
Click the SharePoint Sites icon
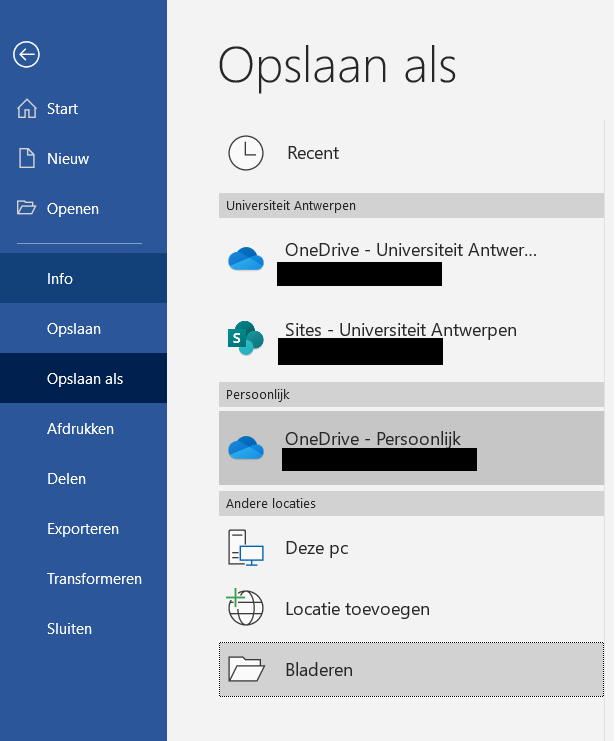tap(245, 338)
